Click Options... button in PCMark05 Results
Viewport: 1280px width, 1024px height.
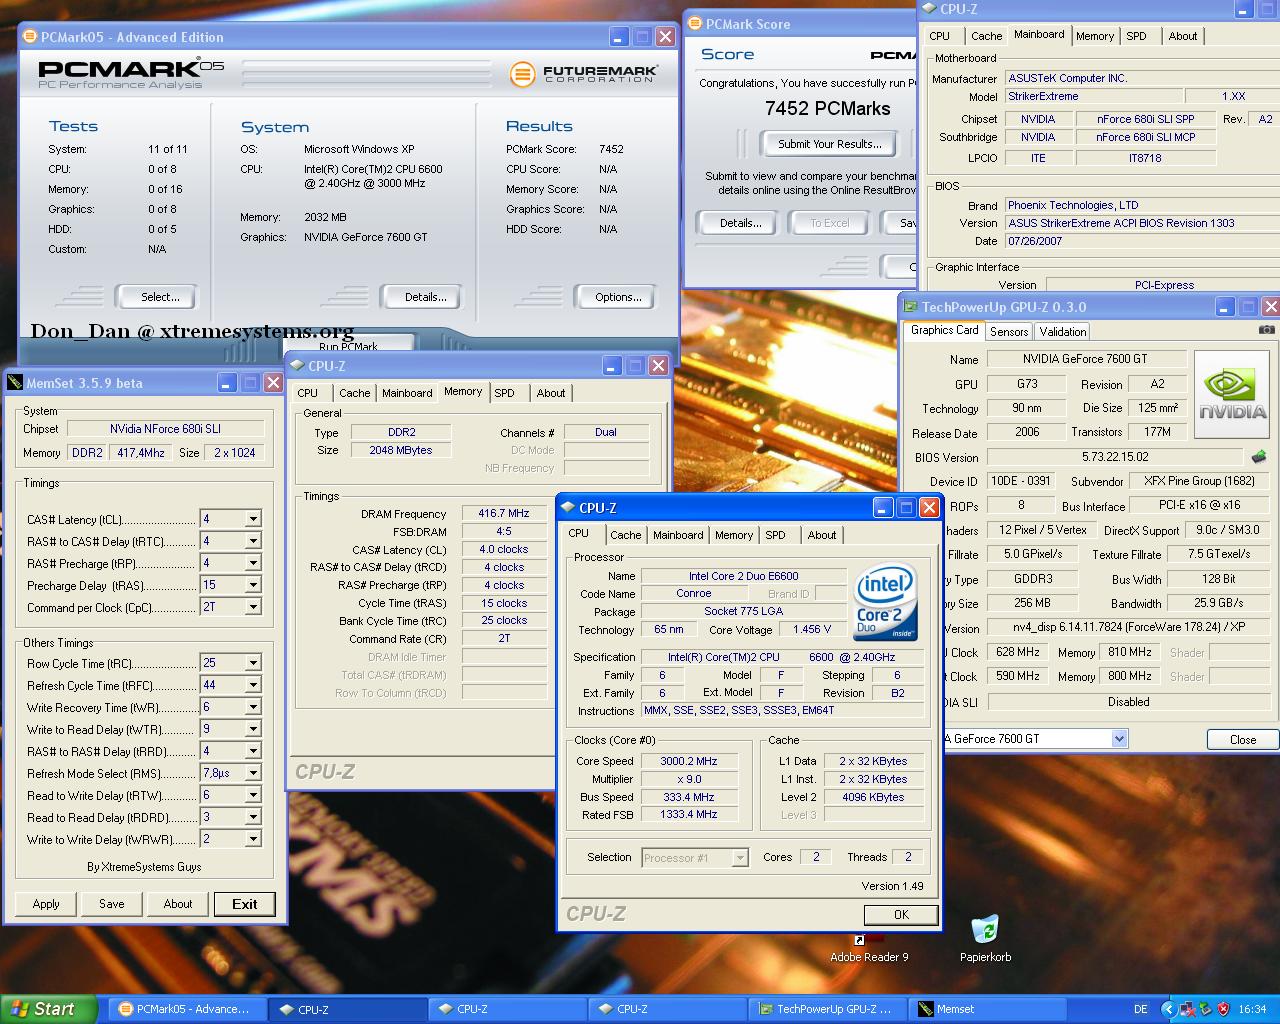618,297
